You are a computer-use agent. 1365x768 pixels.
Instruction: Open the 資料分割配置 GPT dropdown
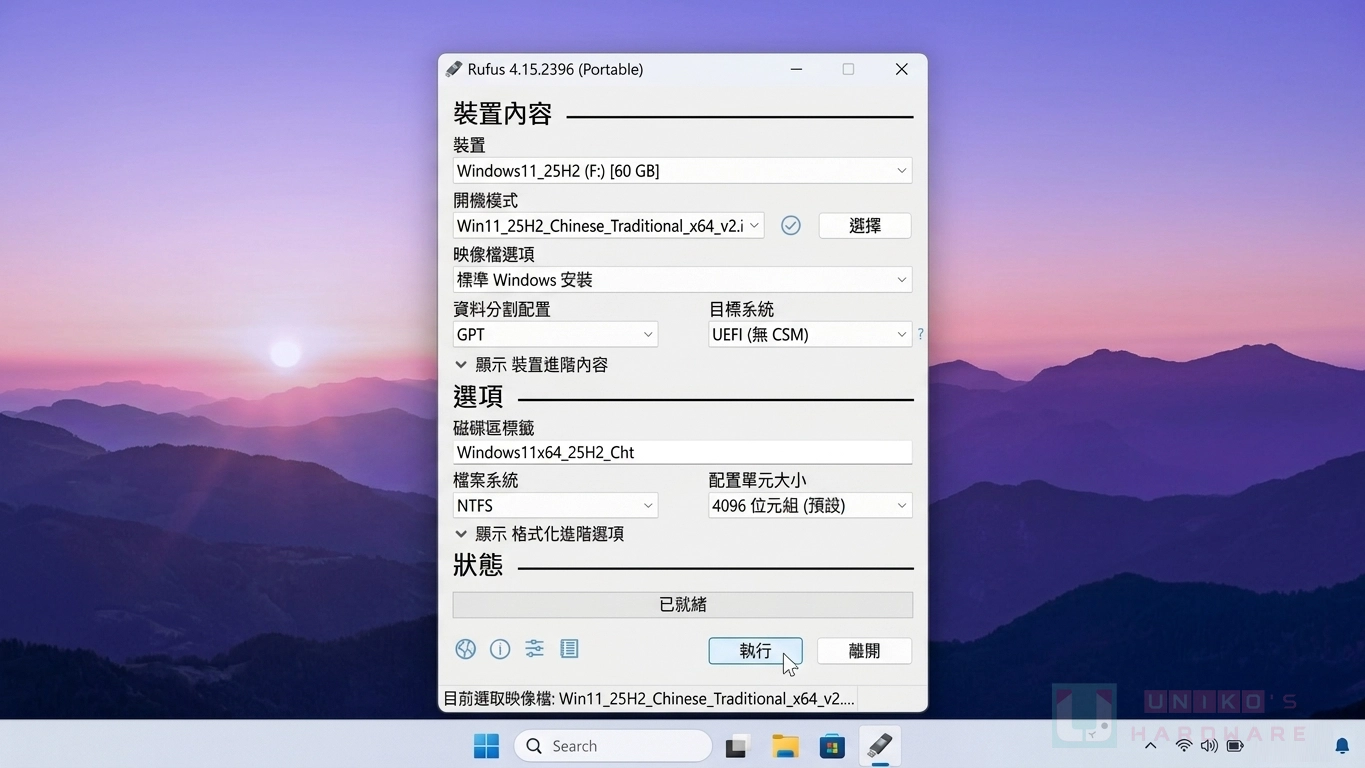click(555, 334)
